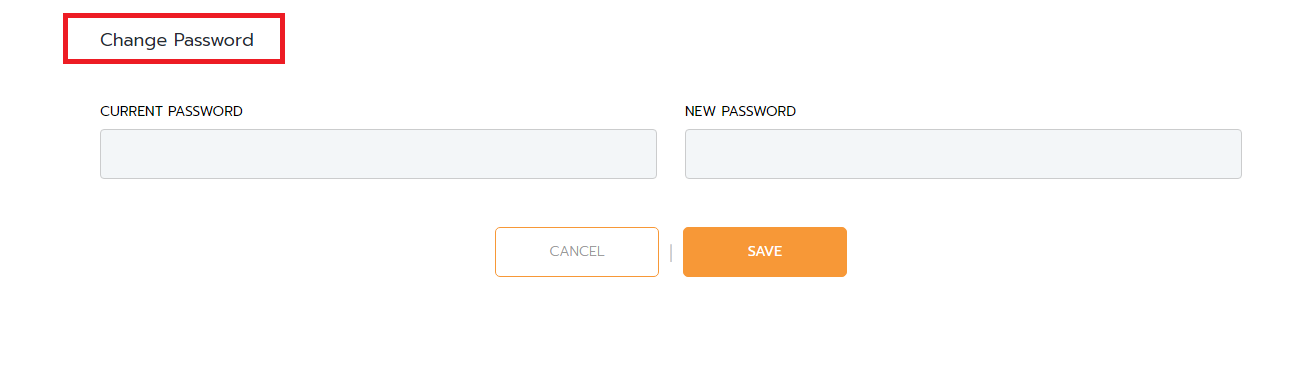
Task: Click the vertical bar beside SAVE
Action: pyautogui.click(x=671, y=252)
